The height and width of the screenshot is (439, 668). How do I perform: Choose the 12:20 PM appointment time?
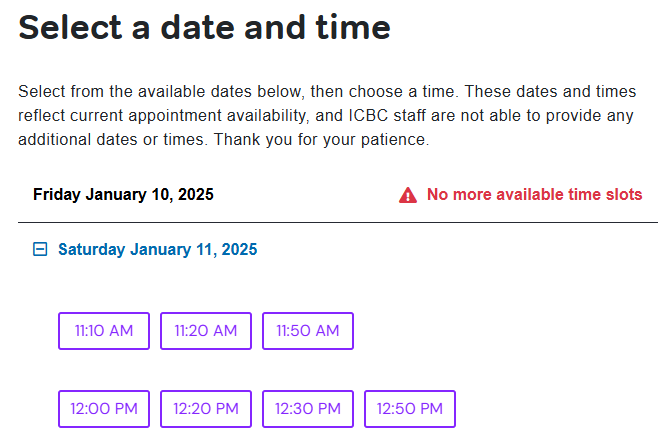coord(206,408)
